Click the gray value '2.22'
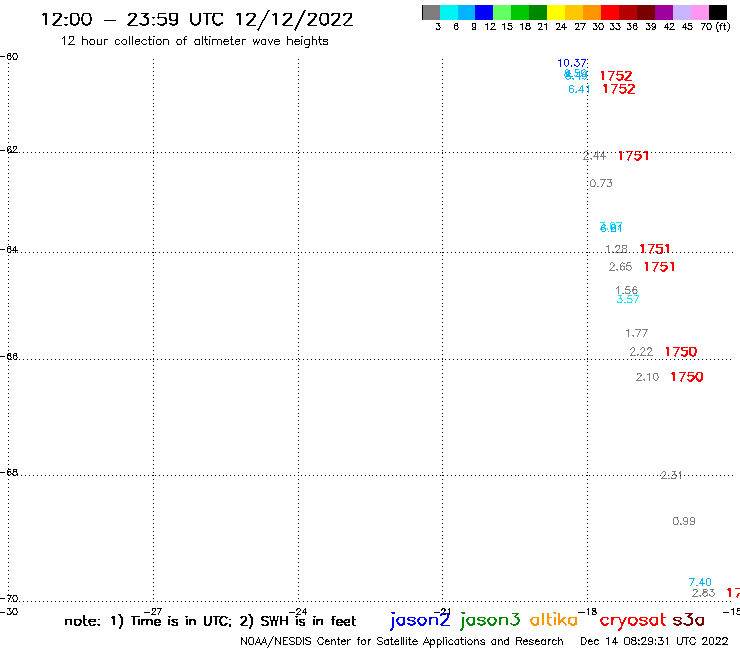The height and width of the screenshot is (650, 740). tap(641, 352)
